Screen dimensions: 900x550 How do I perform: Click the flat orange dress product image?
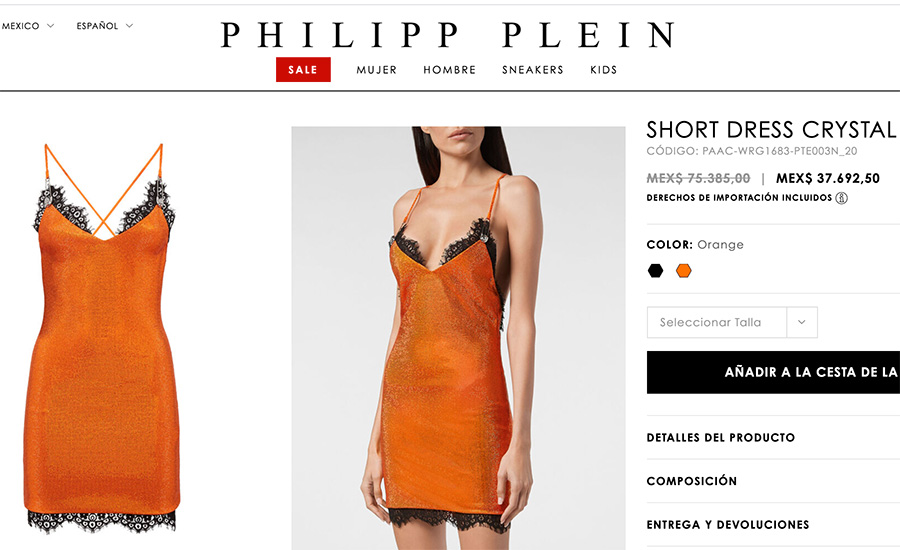pyautogui.click(x=102, y=338)
